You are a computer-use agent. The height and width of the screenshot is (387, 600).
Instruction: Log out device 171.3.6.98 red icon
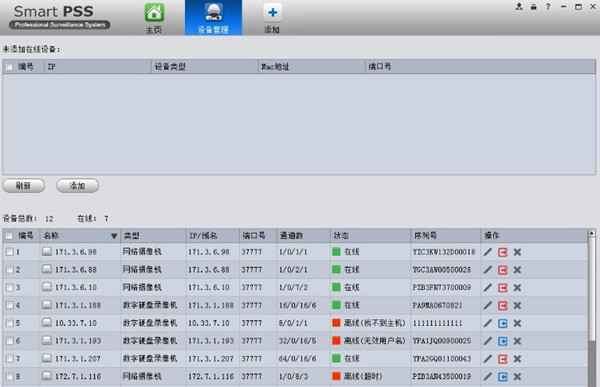point(503,252)
